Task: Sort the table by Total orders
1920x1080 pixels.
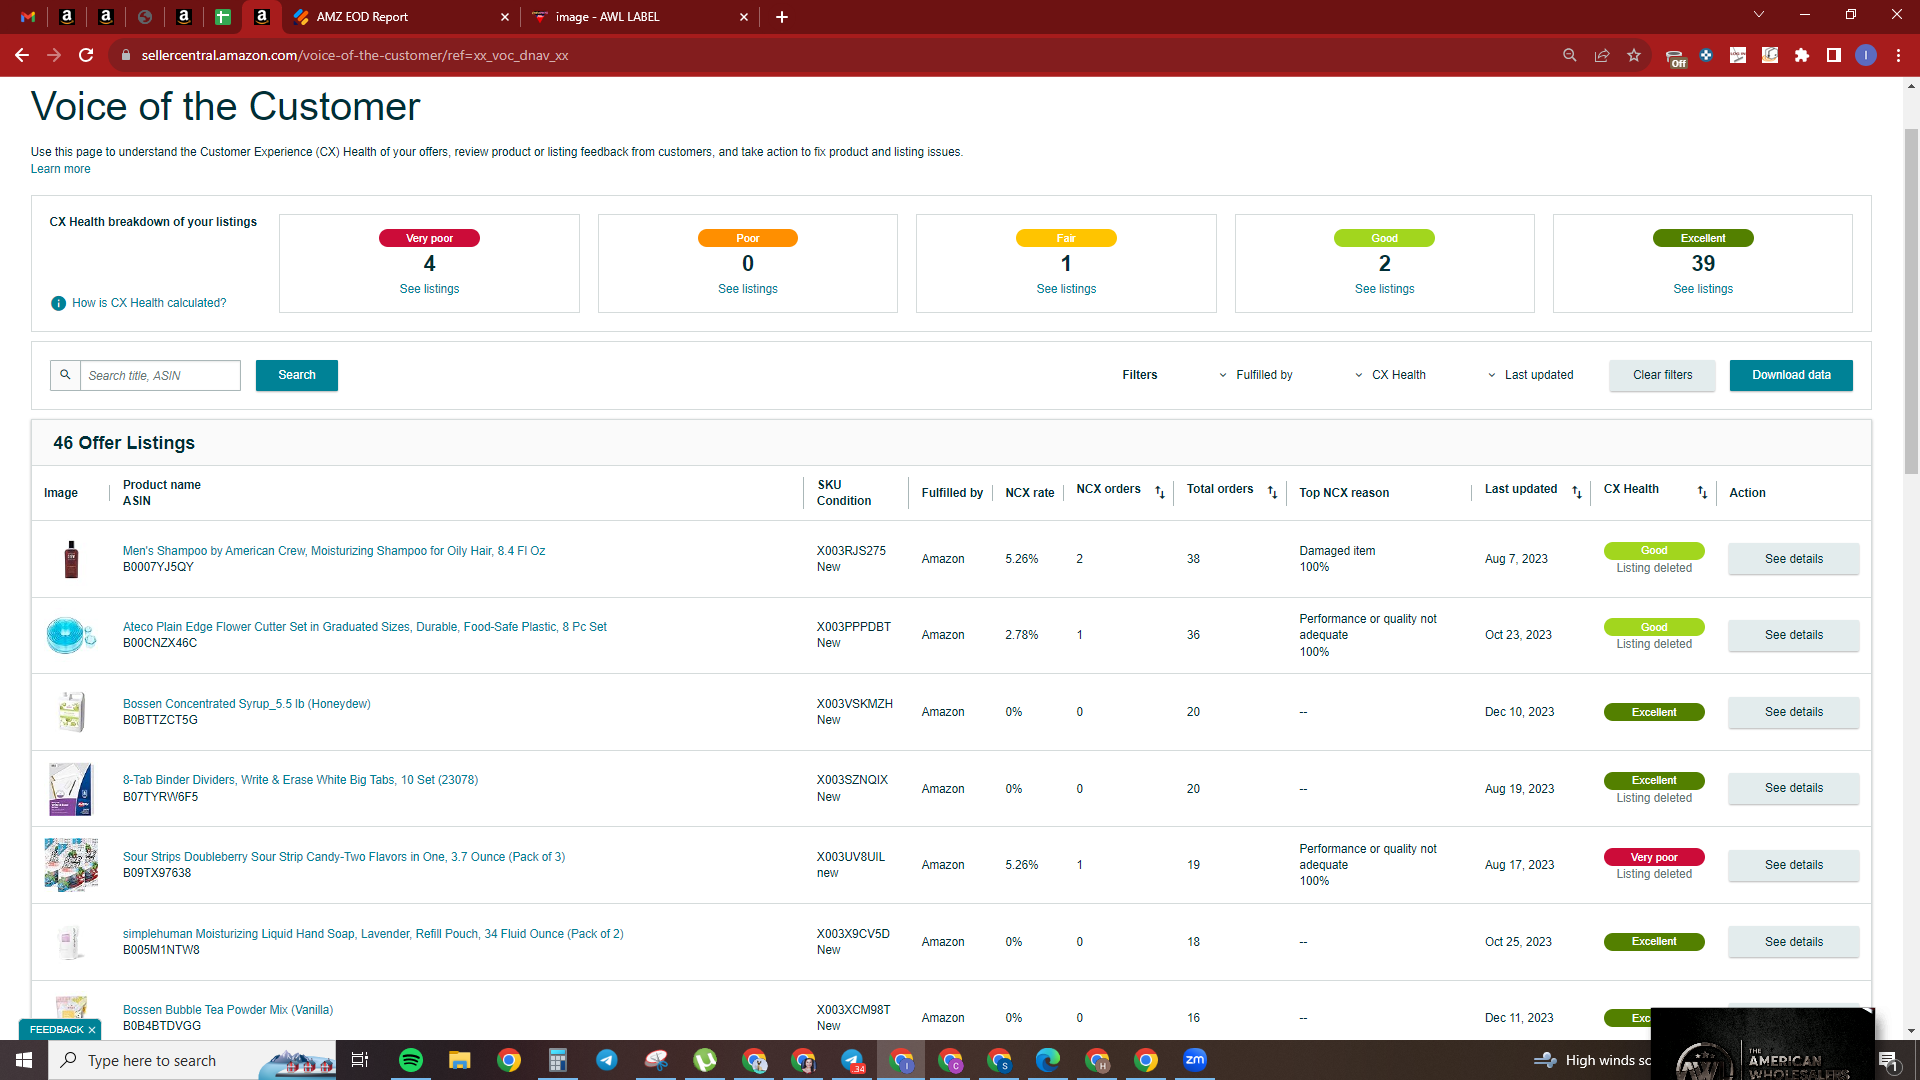Action: click(1273, 492)
